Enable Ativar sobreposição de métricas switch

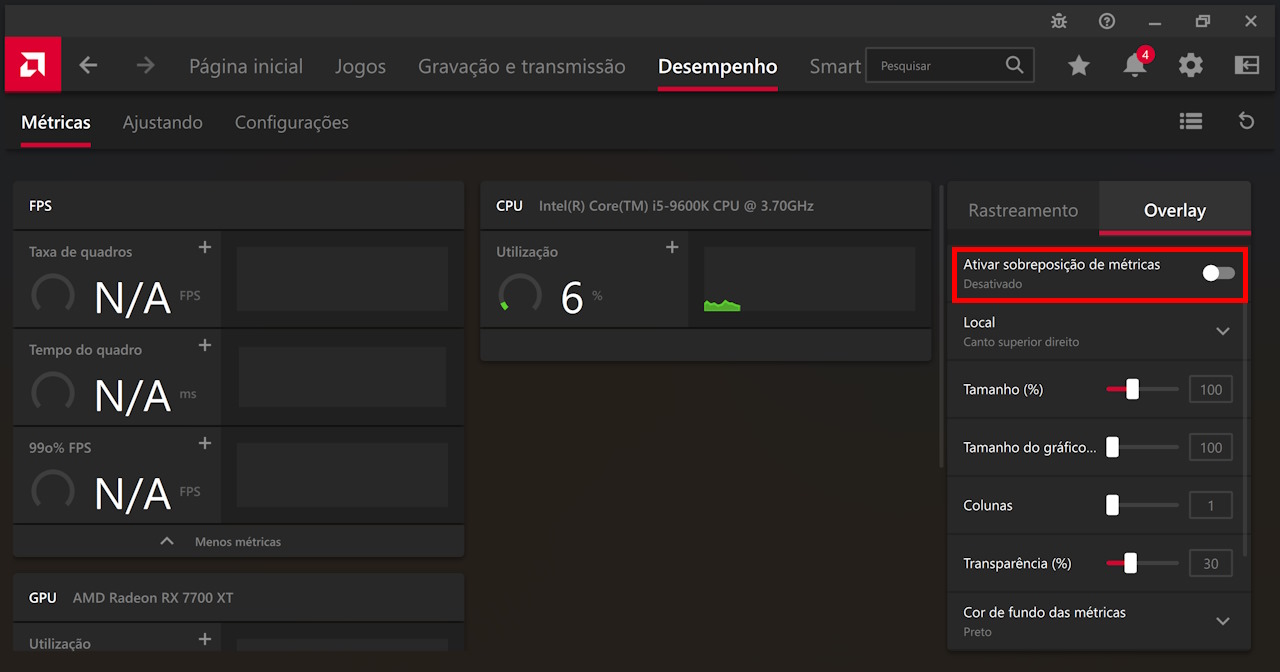1218,273
